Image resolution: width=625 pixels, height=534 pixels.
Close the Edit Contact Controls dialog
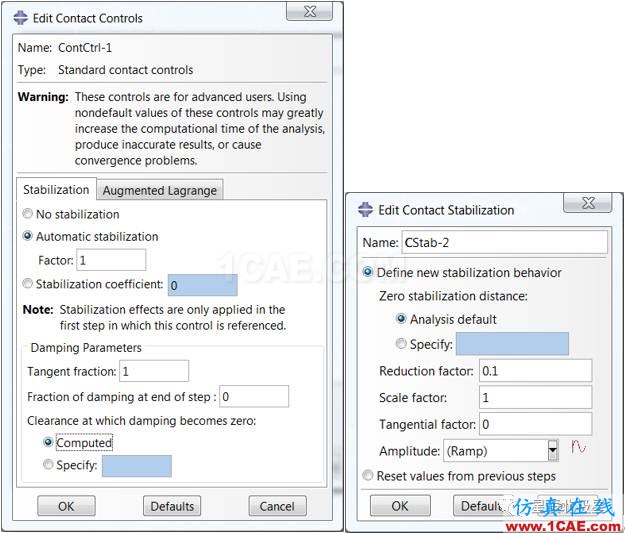click(309, 11)
